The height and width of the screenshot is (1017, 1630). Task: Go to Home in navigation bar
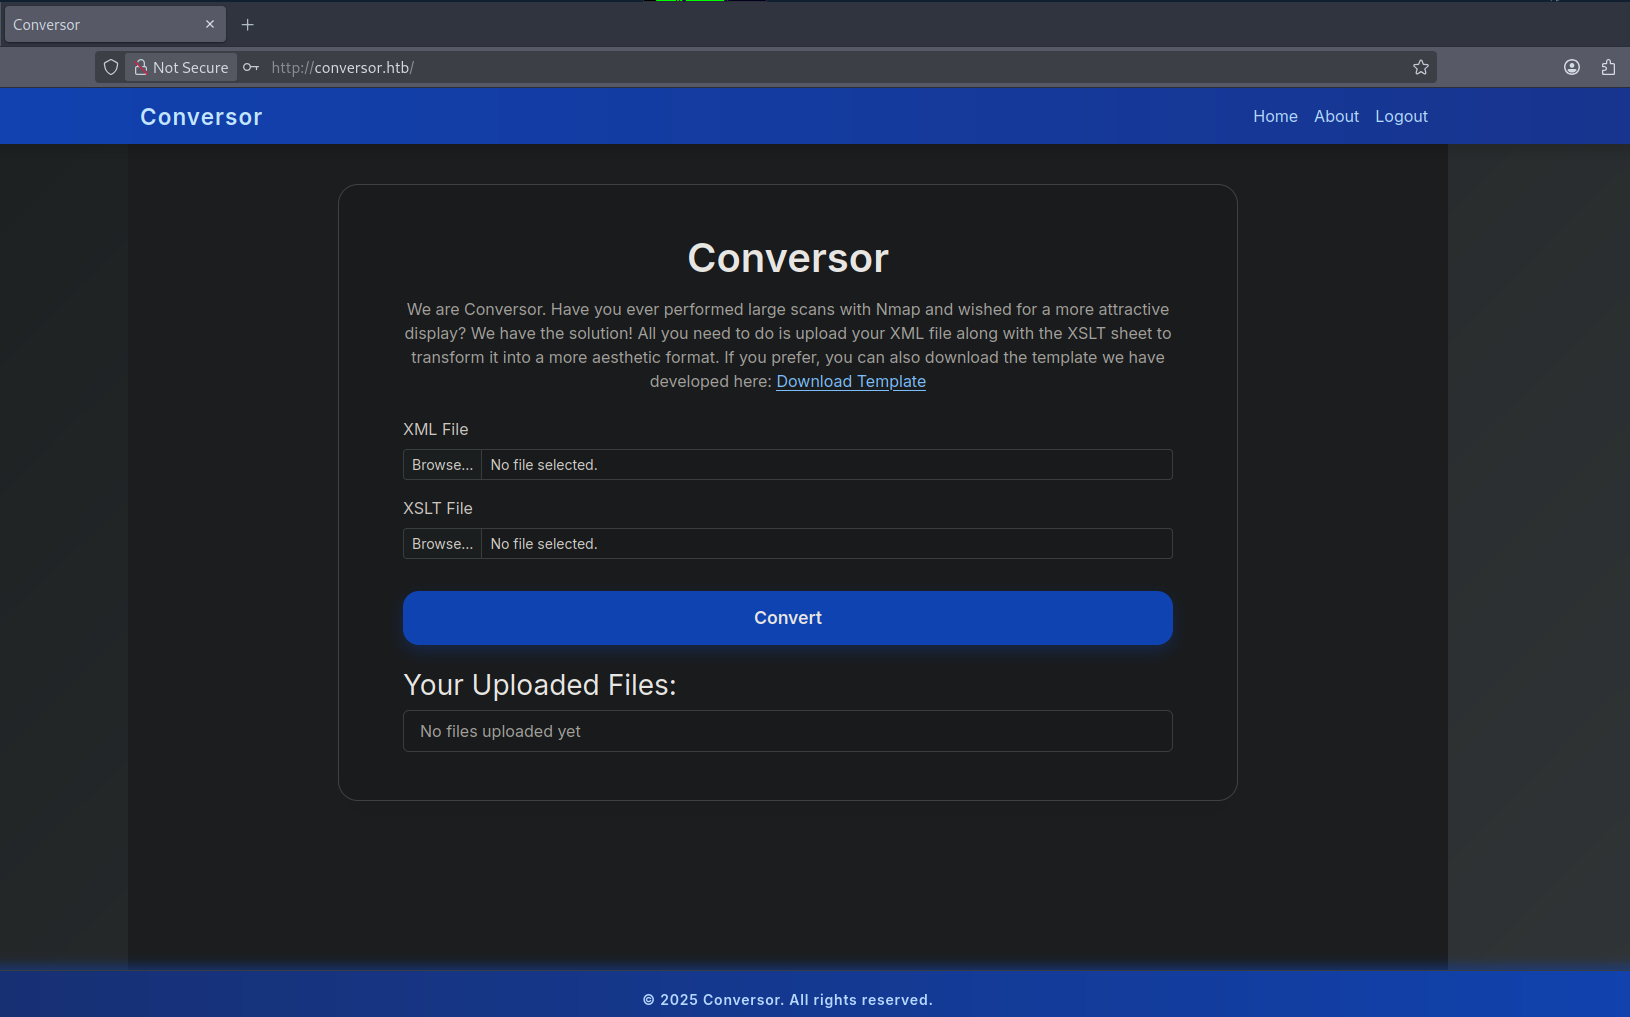coord(1275,116)
